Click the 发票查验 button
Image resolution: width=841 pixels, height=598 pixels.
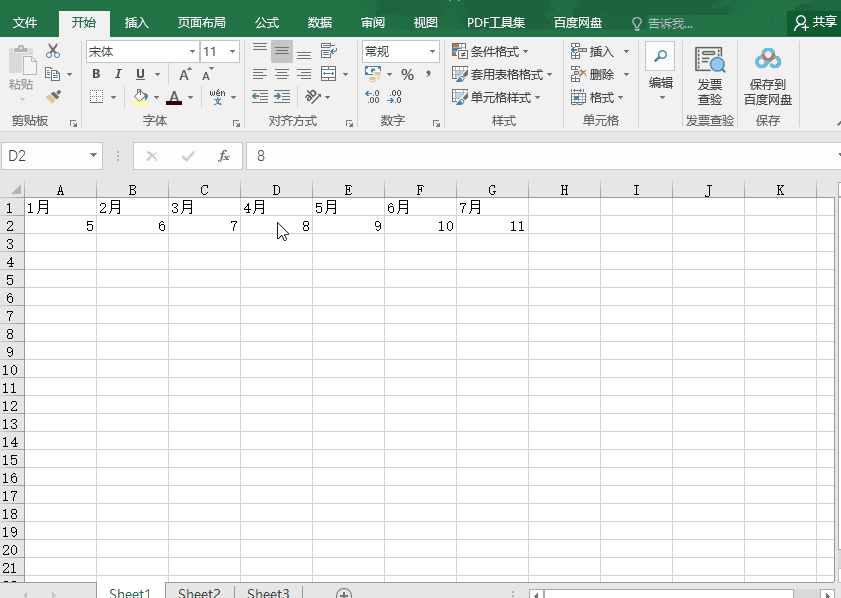pos(710,75)
